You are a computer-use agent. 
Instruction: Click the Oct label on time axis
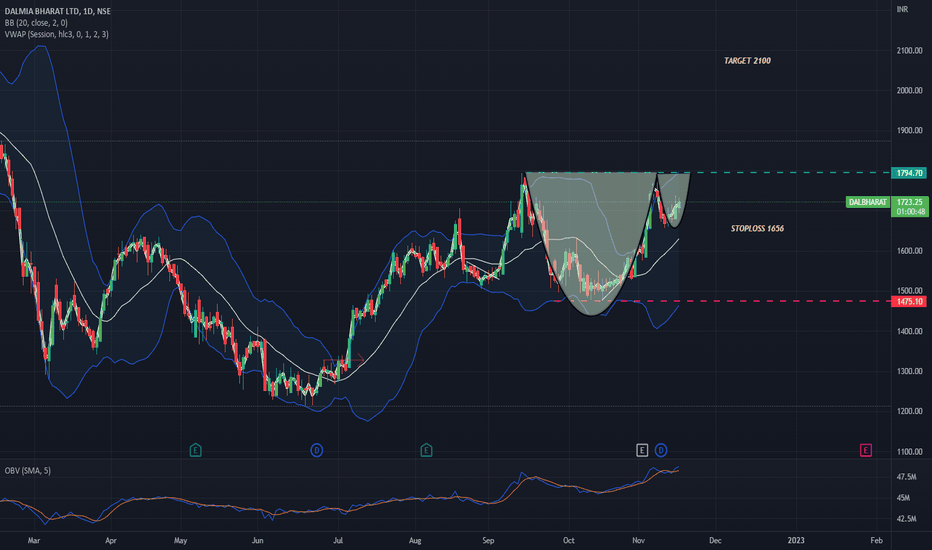[569, 540]
